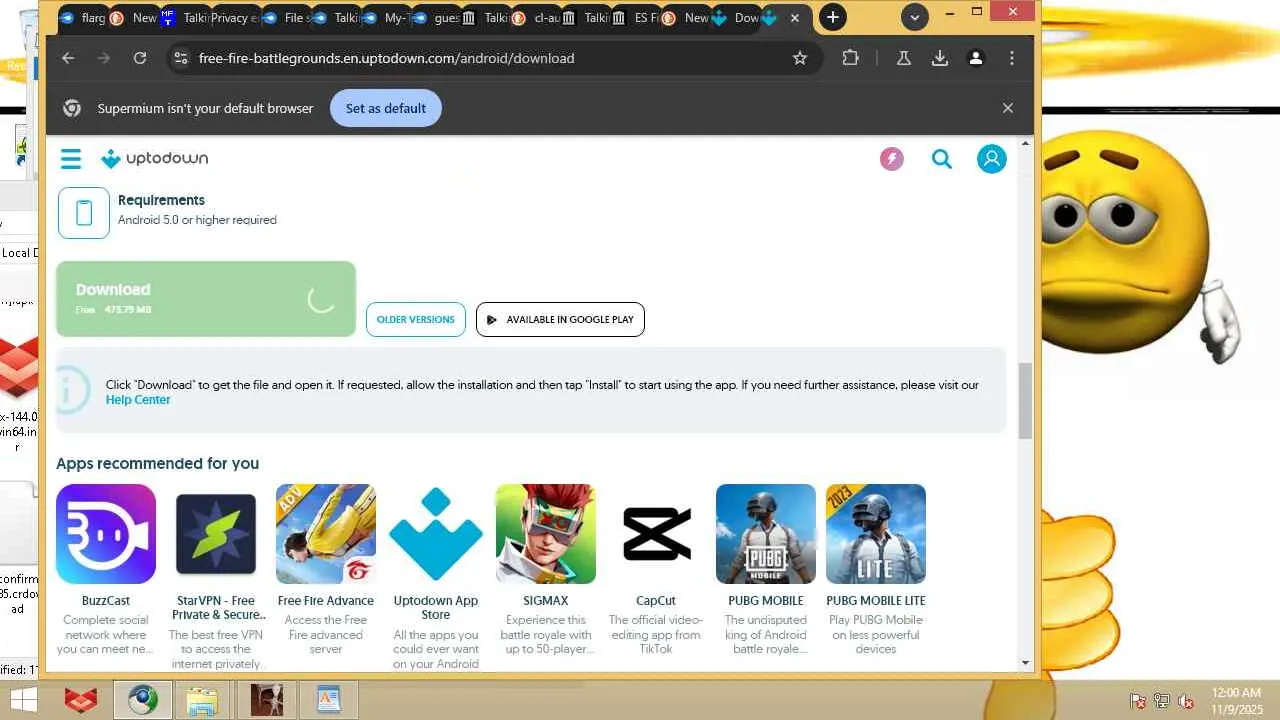1280x720 pixels.
Task: Bookmark this page with the star
Action: coord(800,58)
